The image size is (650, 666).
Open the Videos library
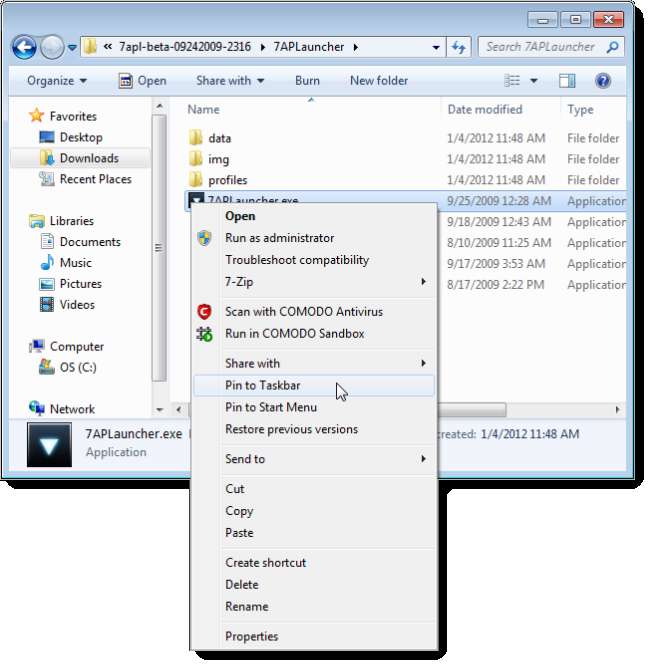(x=77, y=305)
